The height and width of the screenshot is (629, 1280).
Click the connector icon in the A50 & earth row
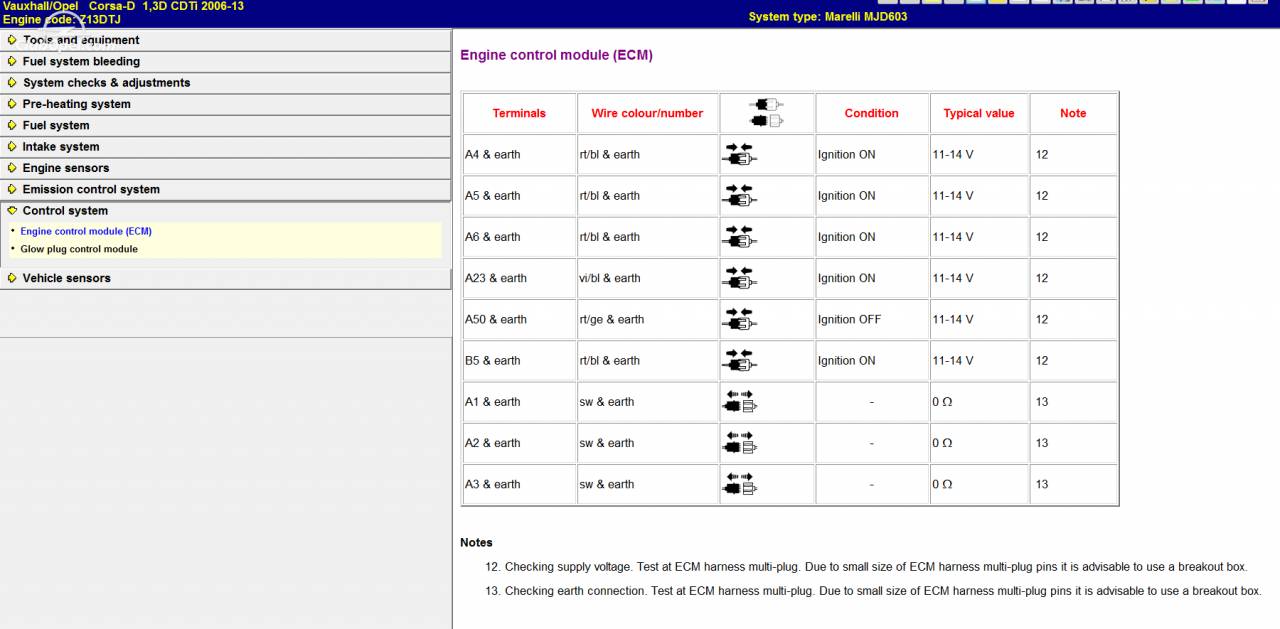739,319
